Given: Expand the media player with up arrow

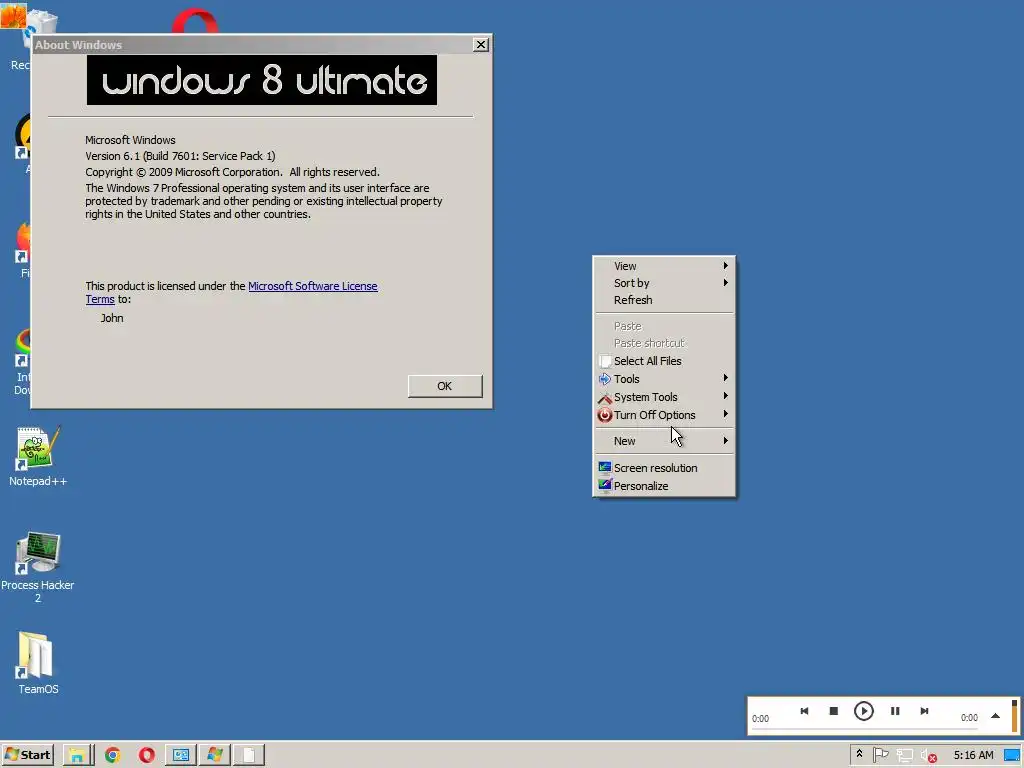Looking at the screenshot, I should click(x=995, y=716).
